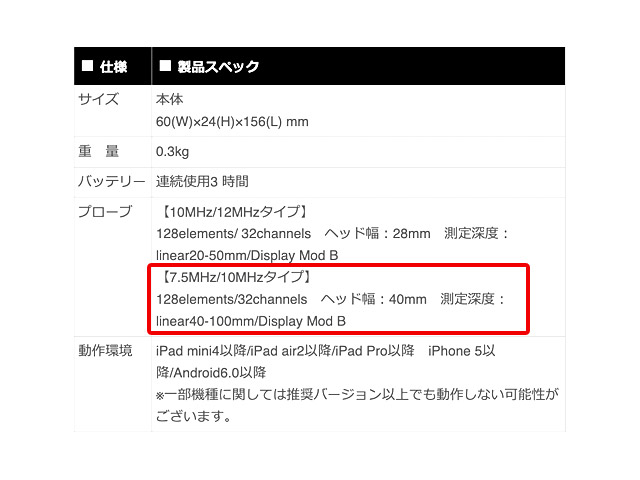Select the 0.3kg weight value
This screenshot has height=480, width=640.
[x=172, y=152]
